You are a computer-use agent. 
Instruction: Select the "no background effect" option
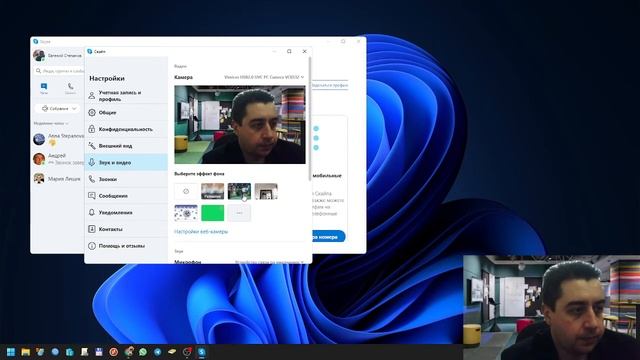tap(186, 191)
